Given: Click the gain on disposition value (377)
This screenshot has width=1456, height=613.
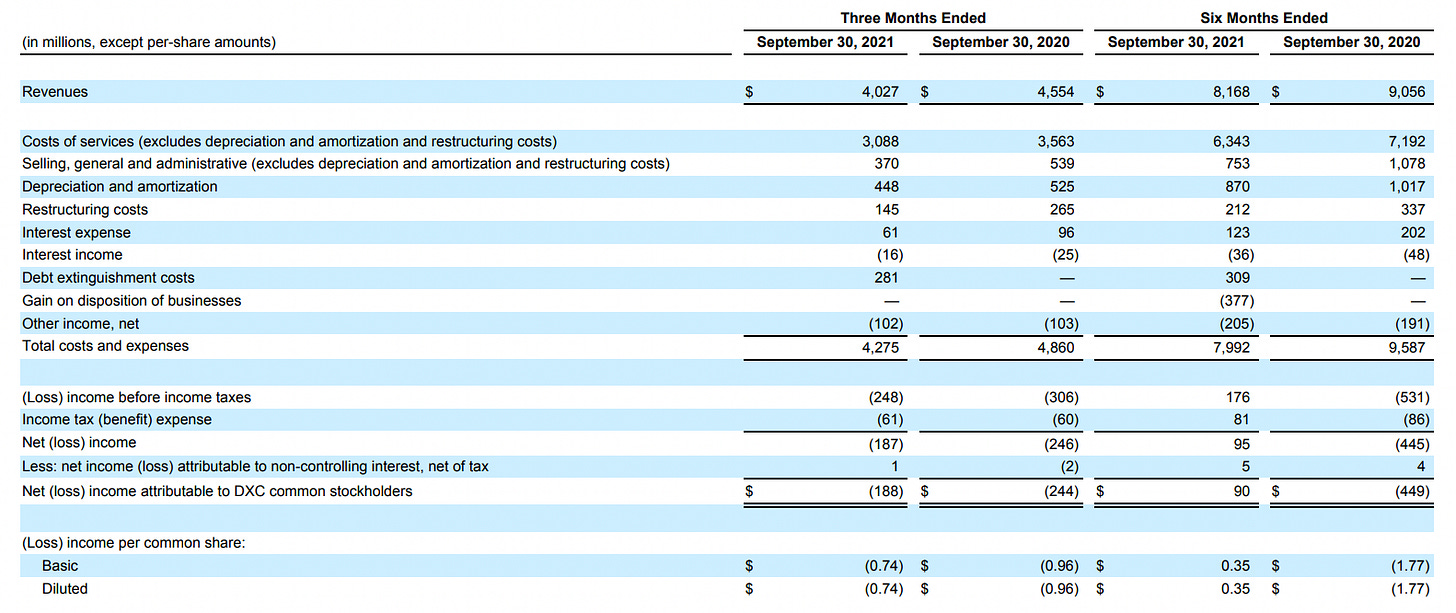Looking at the screenshot, I should [1237, 301].
